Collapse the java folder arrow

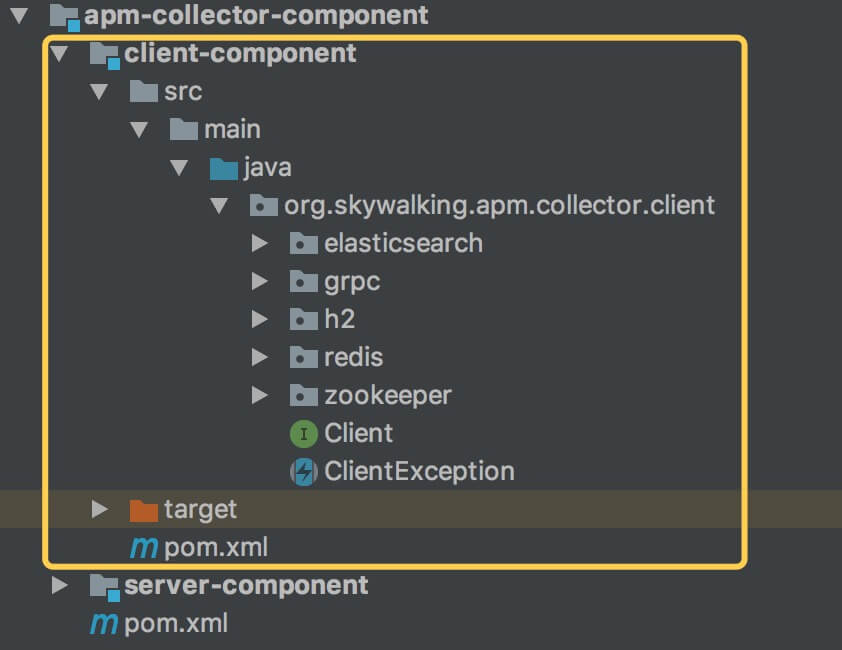click(179, 168)
